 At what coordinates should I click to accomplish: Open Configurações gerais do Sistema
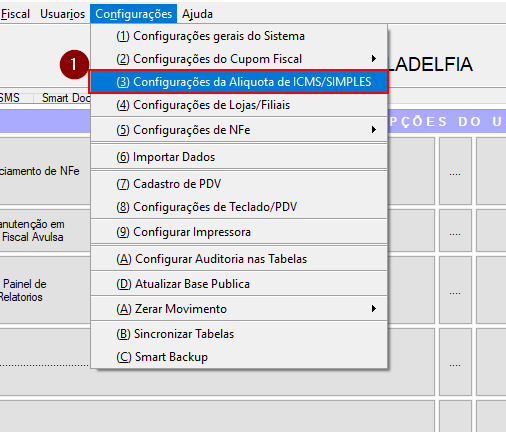point(239,36)
